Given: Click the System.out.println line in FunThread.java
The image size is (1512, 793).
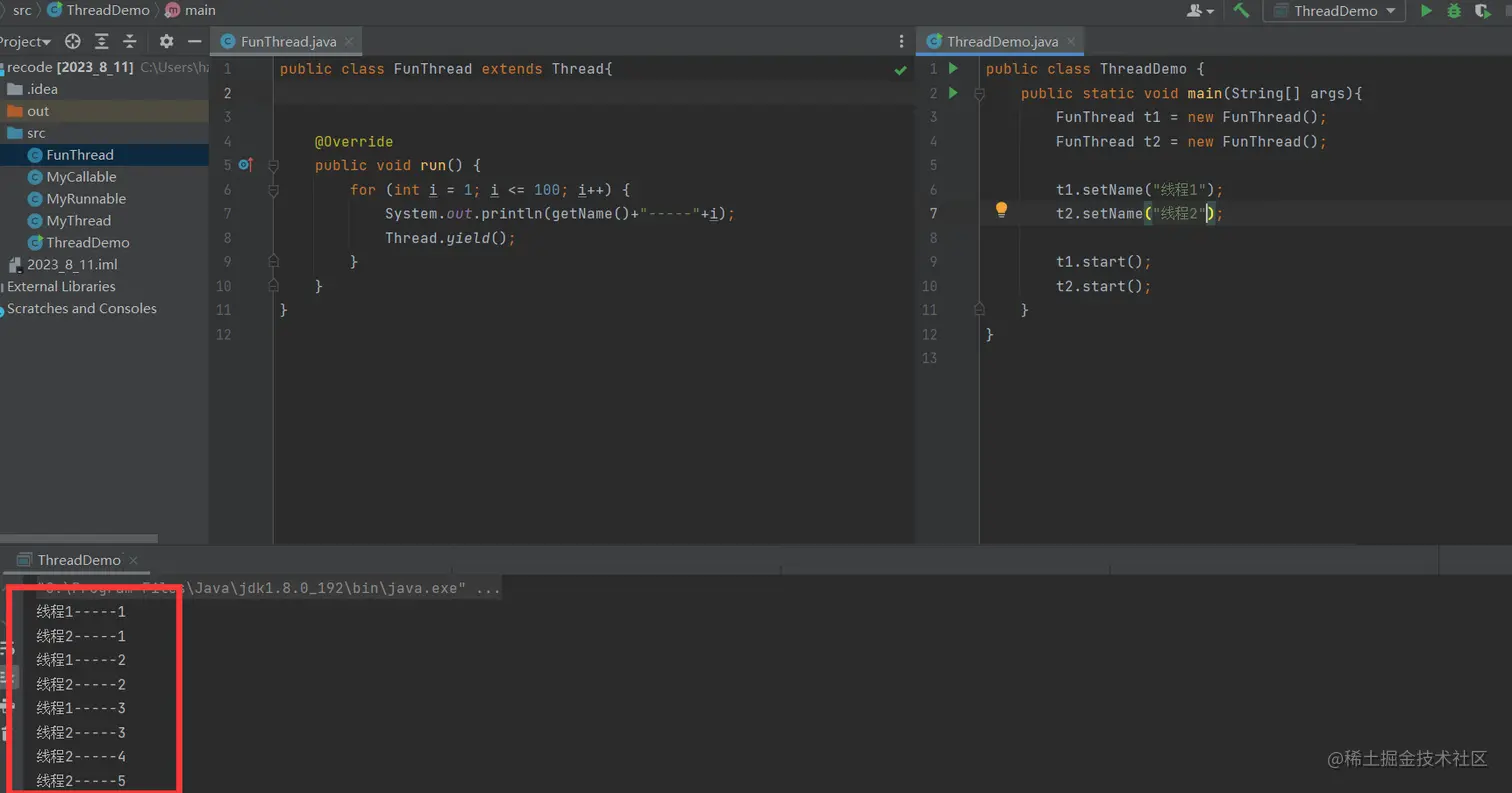Looking at the screenshot, I should pos(560,214).
